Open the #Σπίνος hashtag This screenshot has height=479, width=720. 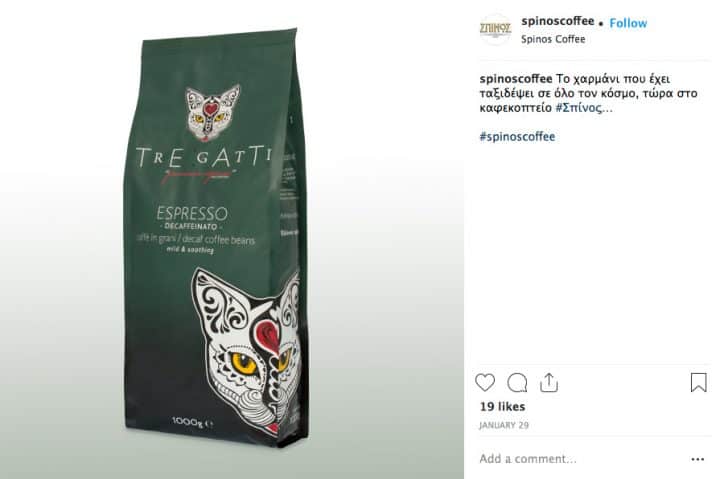578,108
